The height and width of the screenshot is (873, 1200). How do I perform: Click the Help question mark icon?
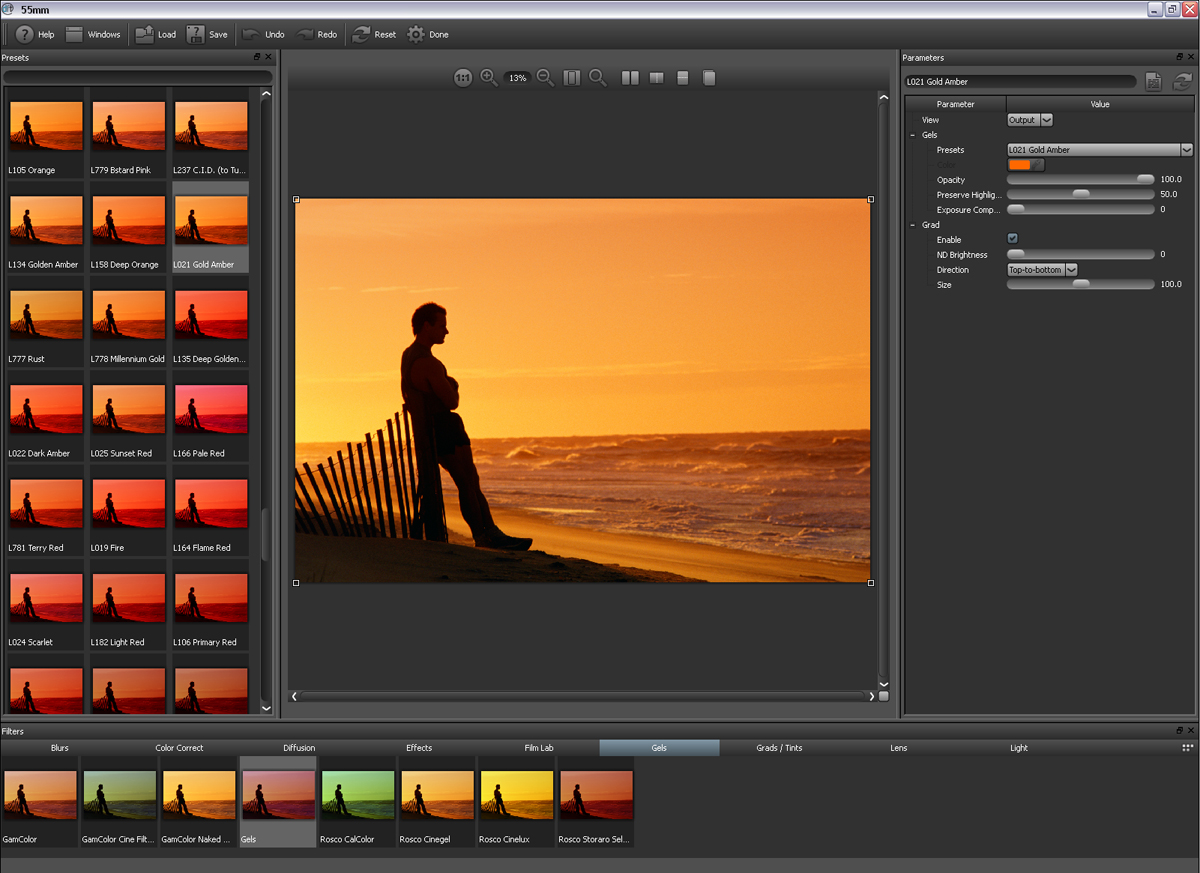[x=25, y=34]
